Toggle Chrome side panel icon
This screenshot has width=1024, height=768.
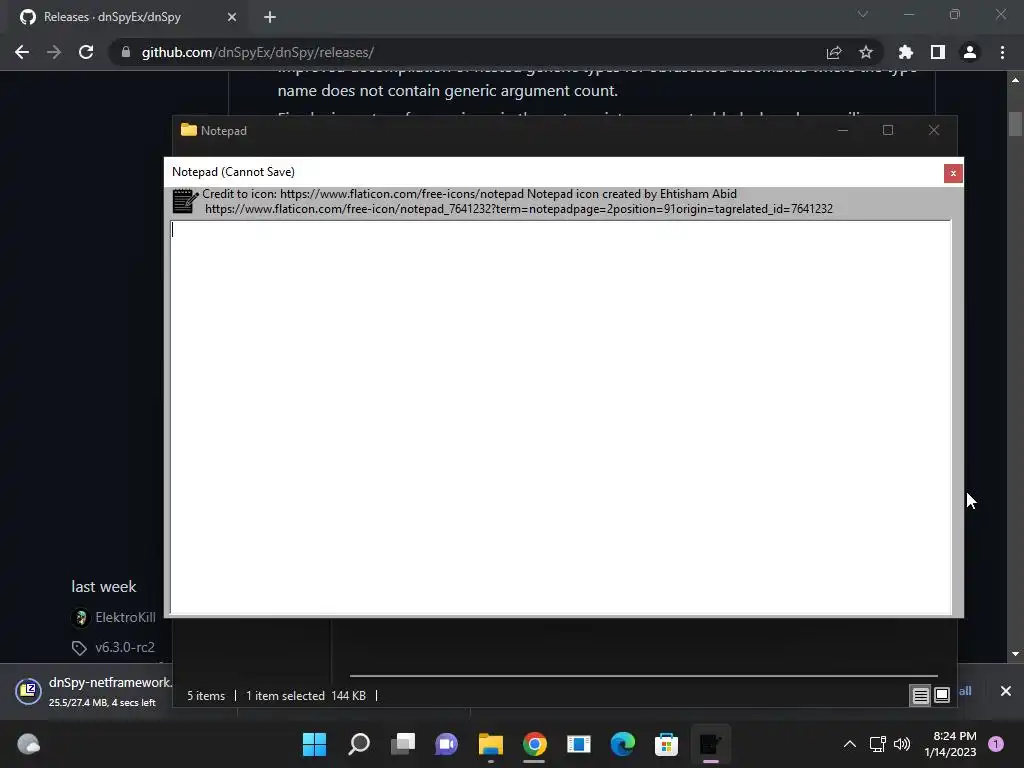click(938, 52)
